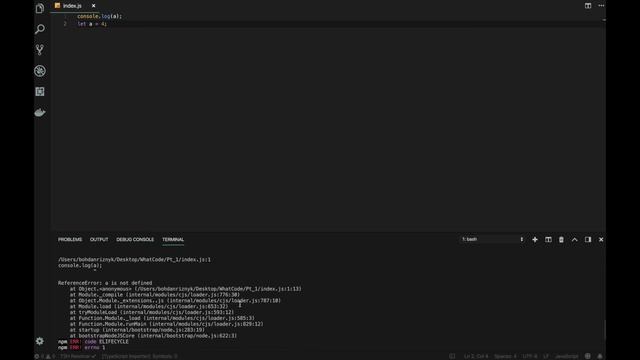The width and height of the screenshot is (640, 360).
Task: Open the Extensions view
Action: coord(40,91)
